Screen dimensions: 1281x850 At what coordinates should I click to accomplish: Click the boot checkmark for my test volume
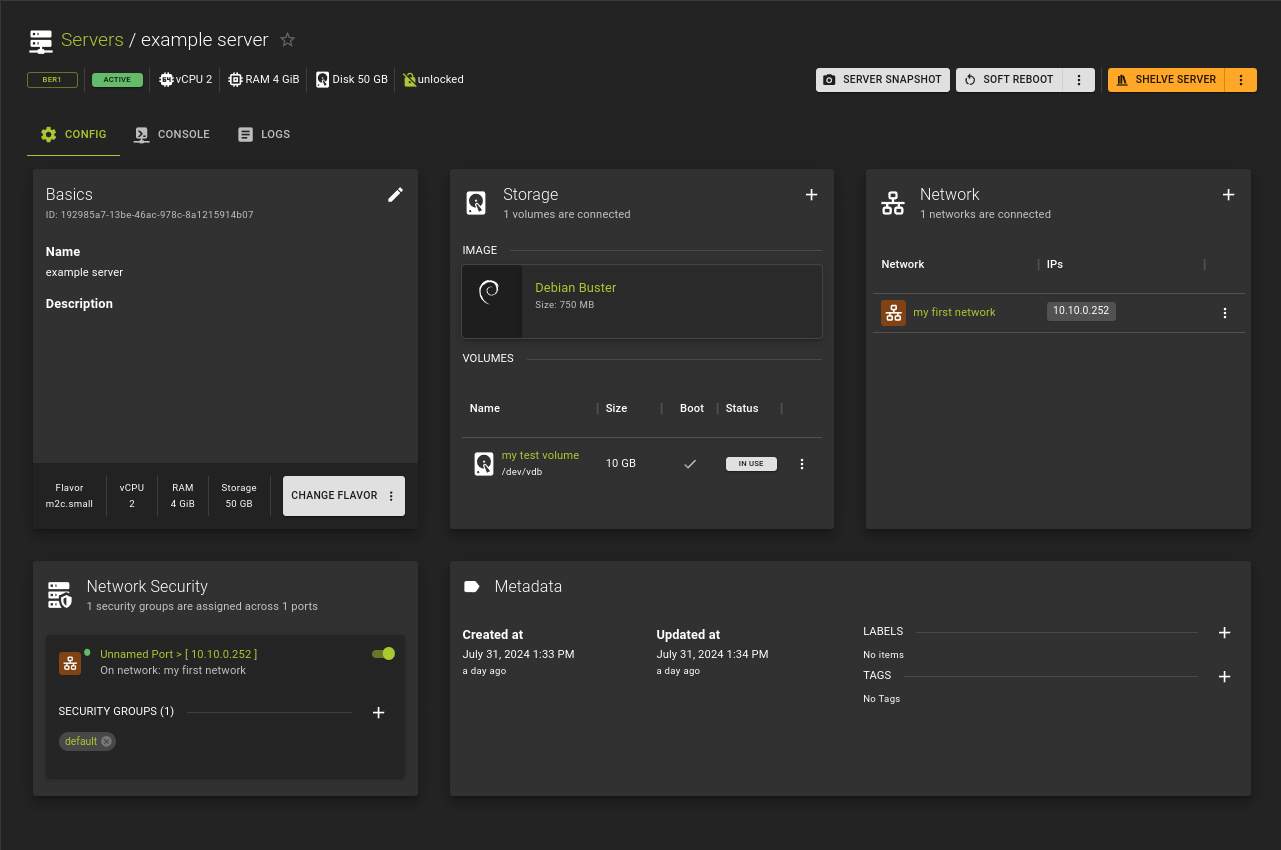click(690, 464)
